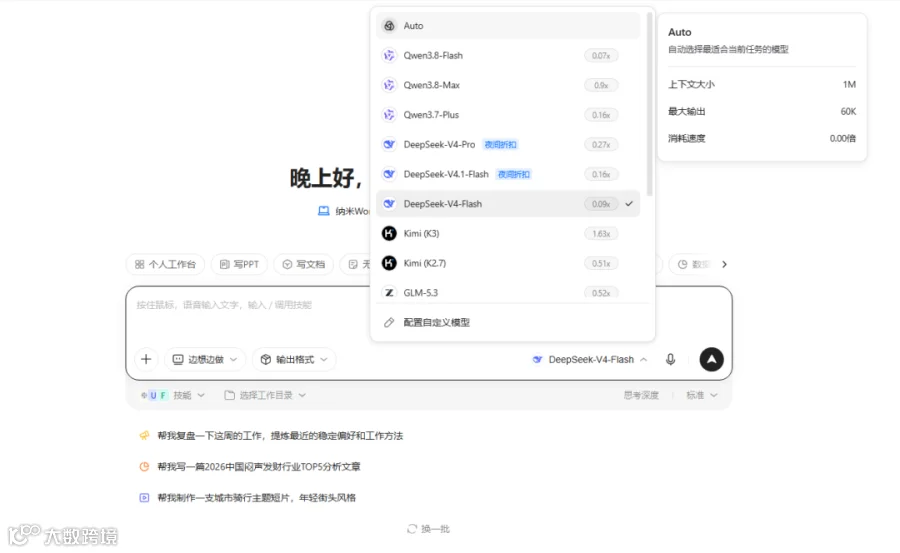Open the 边想边做 mode dropdown

click(x=205, y=359)
